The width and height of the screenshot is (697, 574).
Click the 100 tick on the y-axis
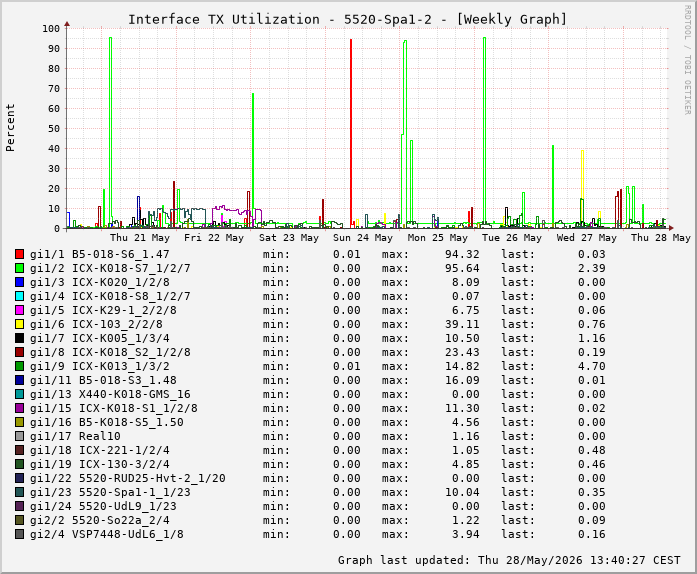(51, 28)
